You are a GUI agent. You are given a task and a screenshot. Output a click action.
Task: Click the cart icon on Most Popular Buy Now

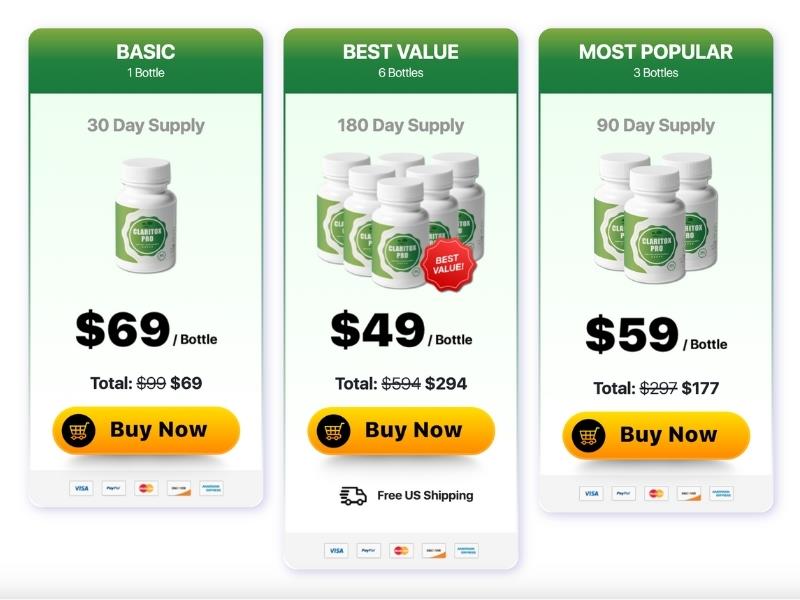[588, 435]
